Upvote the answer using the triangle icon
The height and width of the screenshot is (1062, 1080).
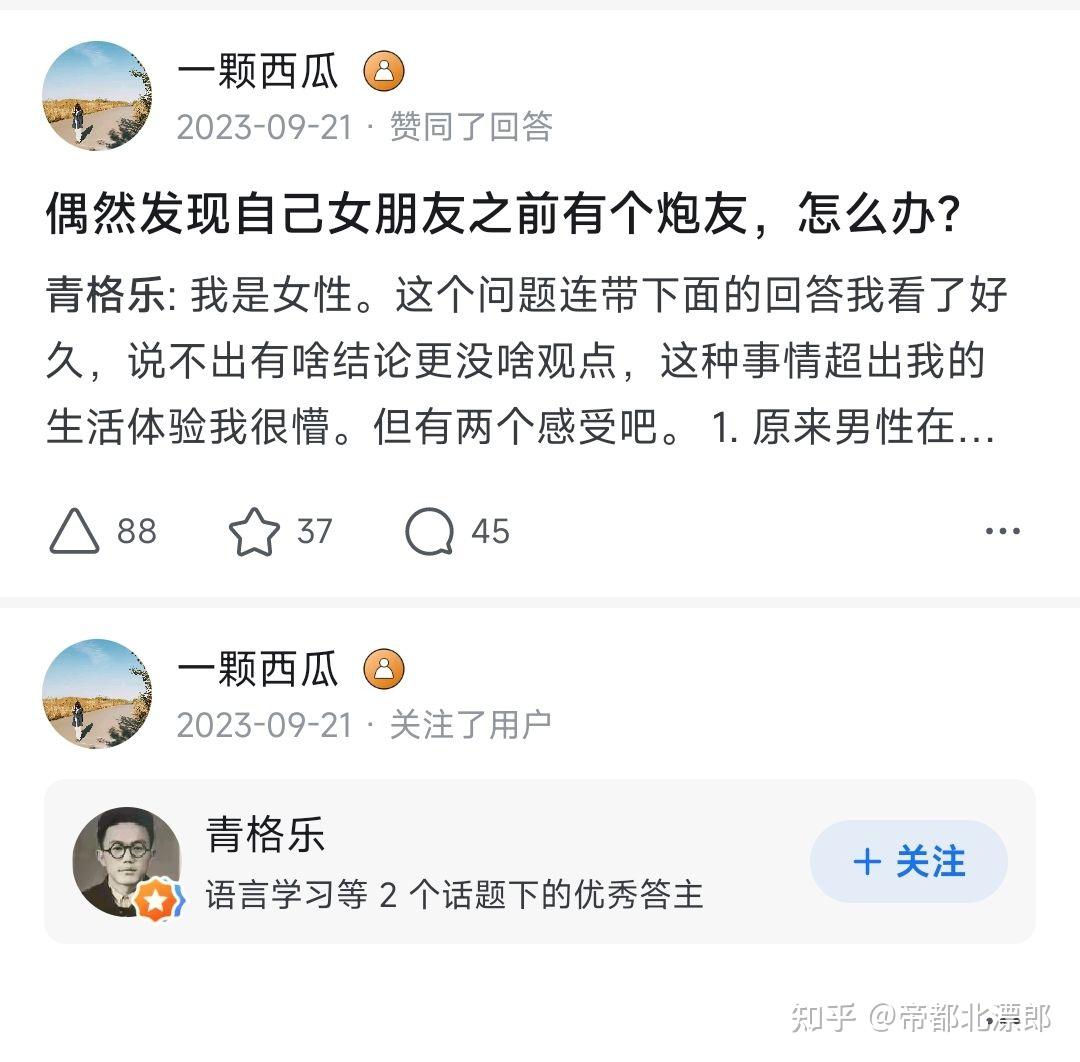click(74, 531)
